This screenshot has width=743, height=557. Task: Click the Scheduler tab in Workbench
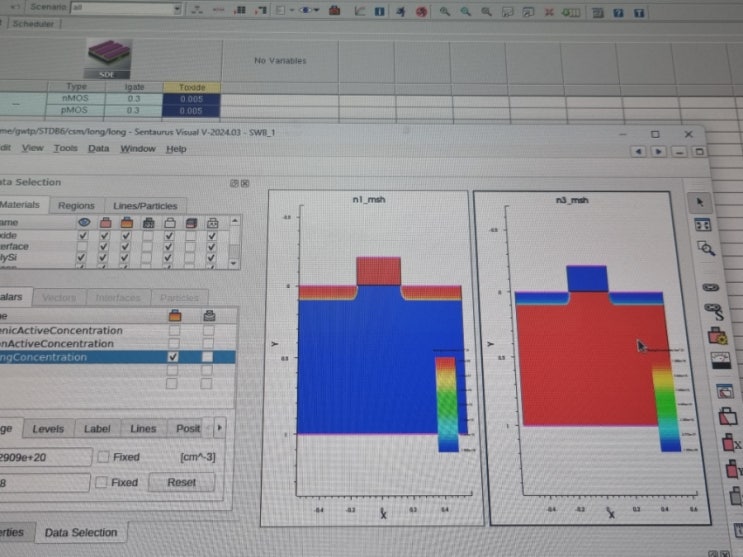tap(33, 24)
